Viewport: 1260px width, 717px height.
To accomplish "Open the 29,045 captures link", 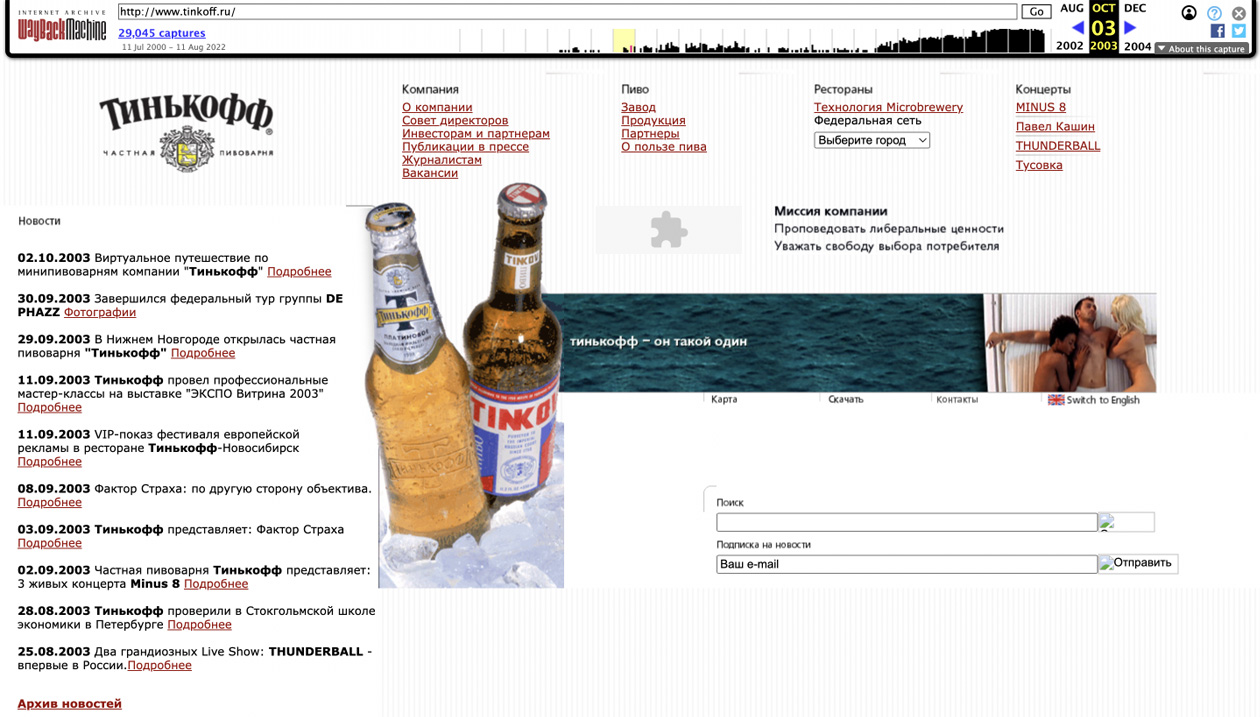I will pyautogui.click(x=161, y=33).
